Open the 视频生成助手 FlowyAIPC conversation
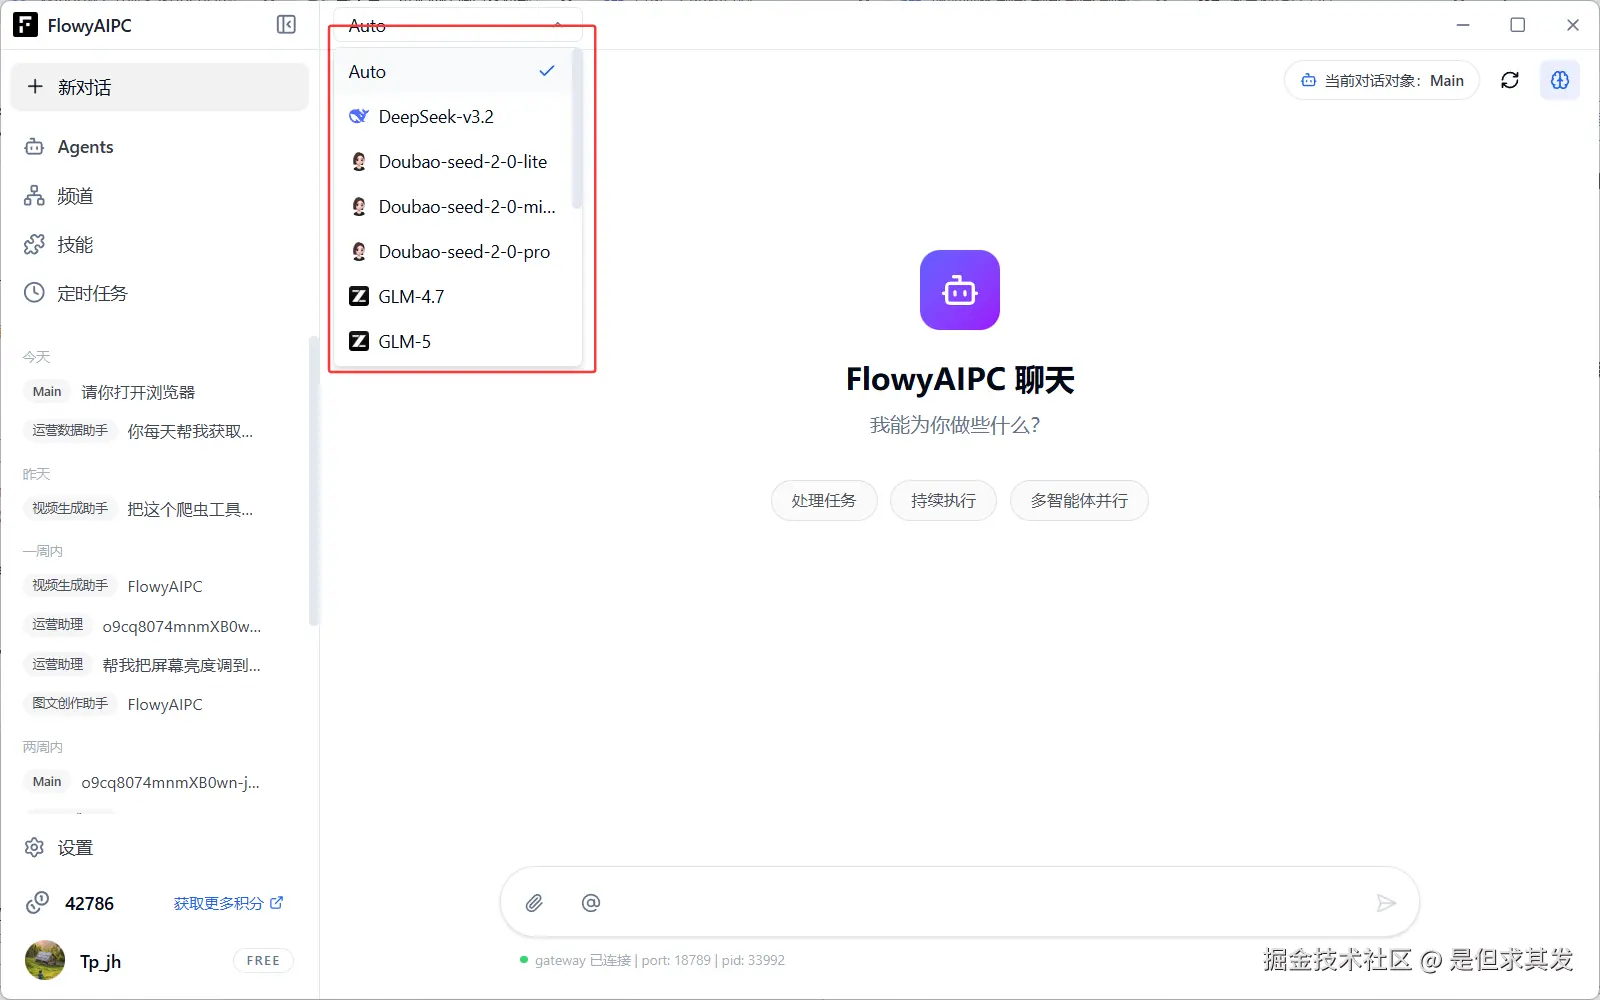 pos(165,586)
